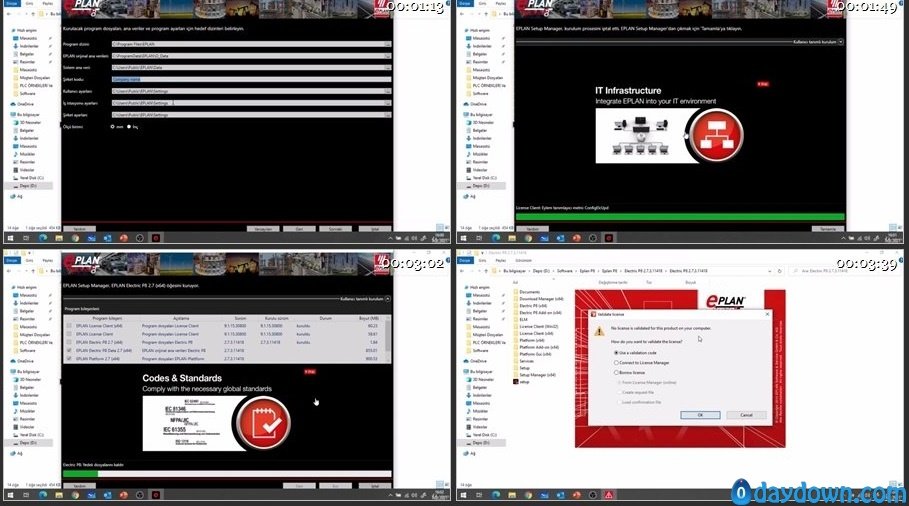Click in the 'Şirket kodu' input field

[x=251, y=79]
